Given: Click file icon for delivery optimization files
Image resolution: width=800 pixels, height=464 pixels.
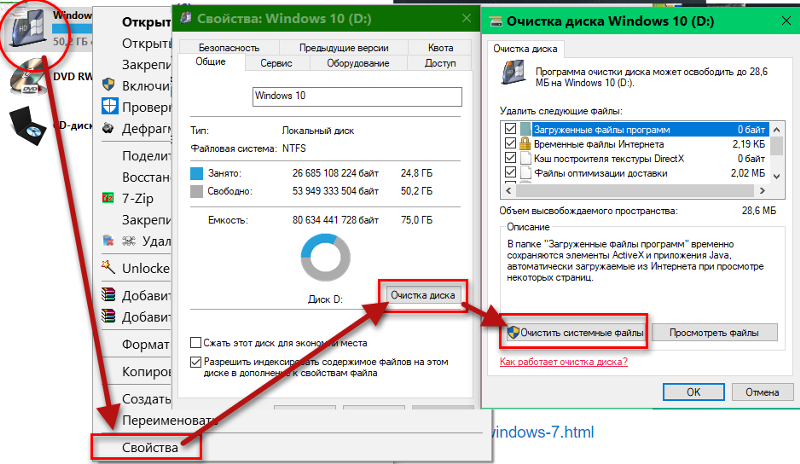Looking at the screenshot, I should (525, 173).
